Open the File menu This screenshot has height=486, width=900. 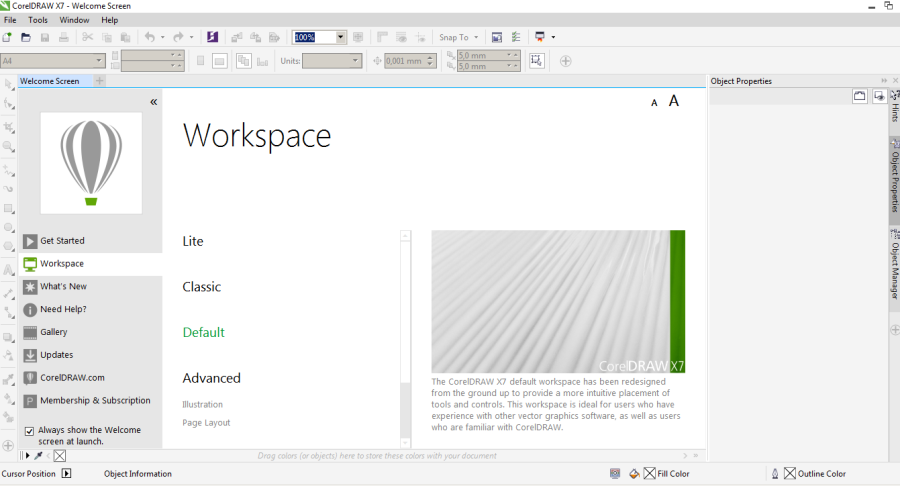click(10, 20)
